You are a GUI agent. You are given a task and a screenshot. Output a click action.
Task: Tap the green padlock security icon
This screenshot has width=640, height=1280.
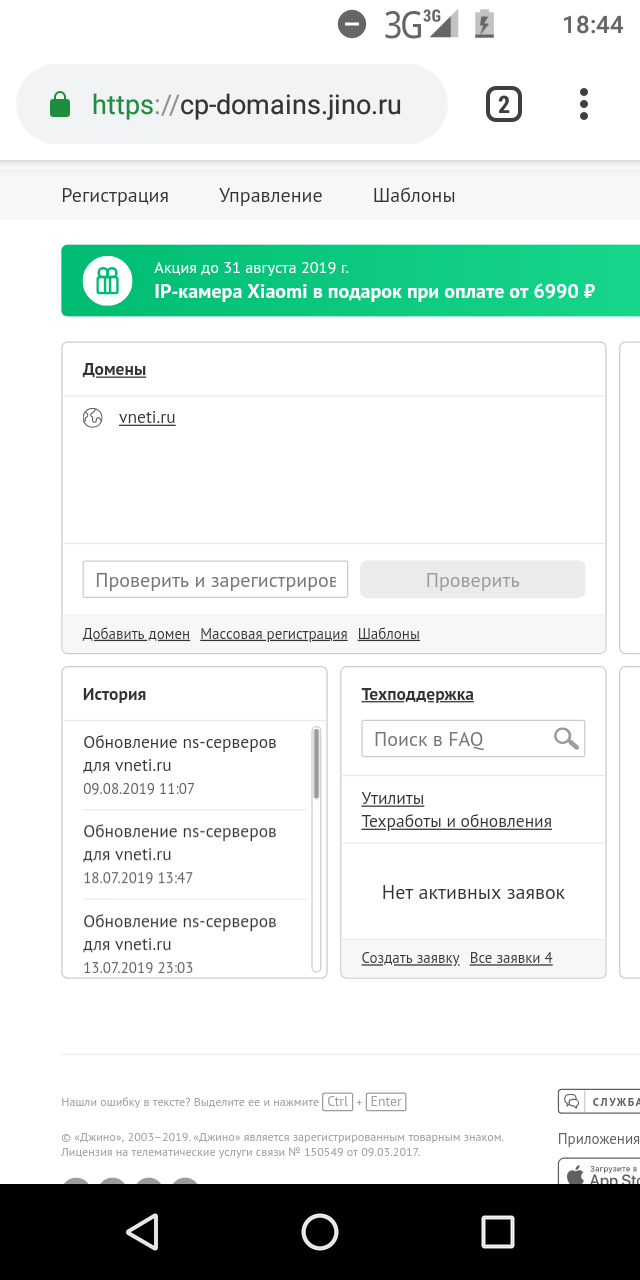click(x=60, y=105)
